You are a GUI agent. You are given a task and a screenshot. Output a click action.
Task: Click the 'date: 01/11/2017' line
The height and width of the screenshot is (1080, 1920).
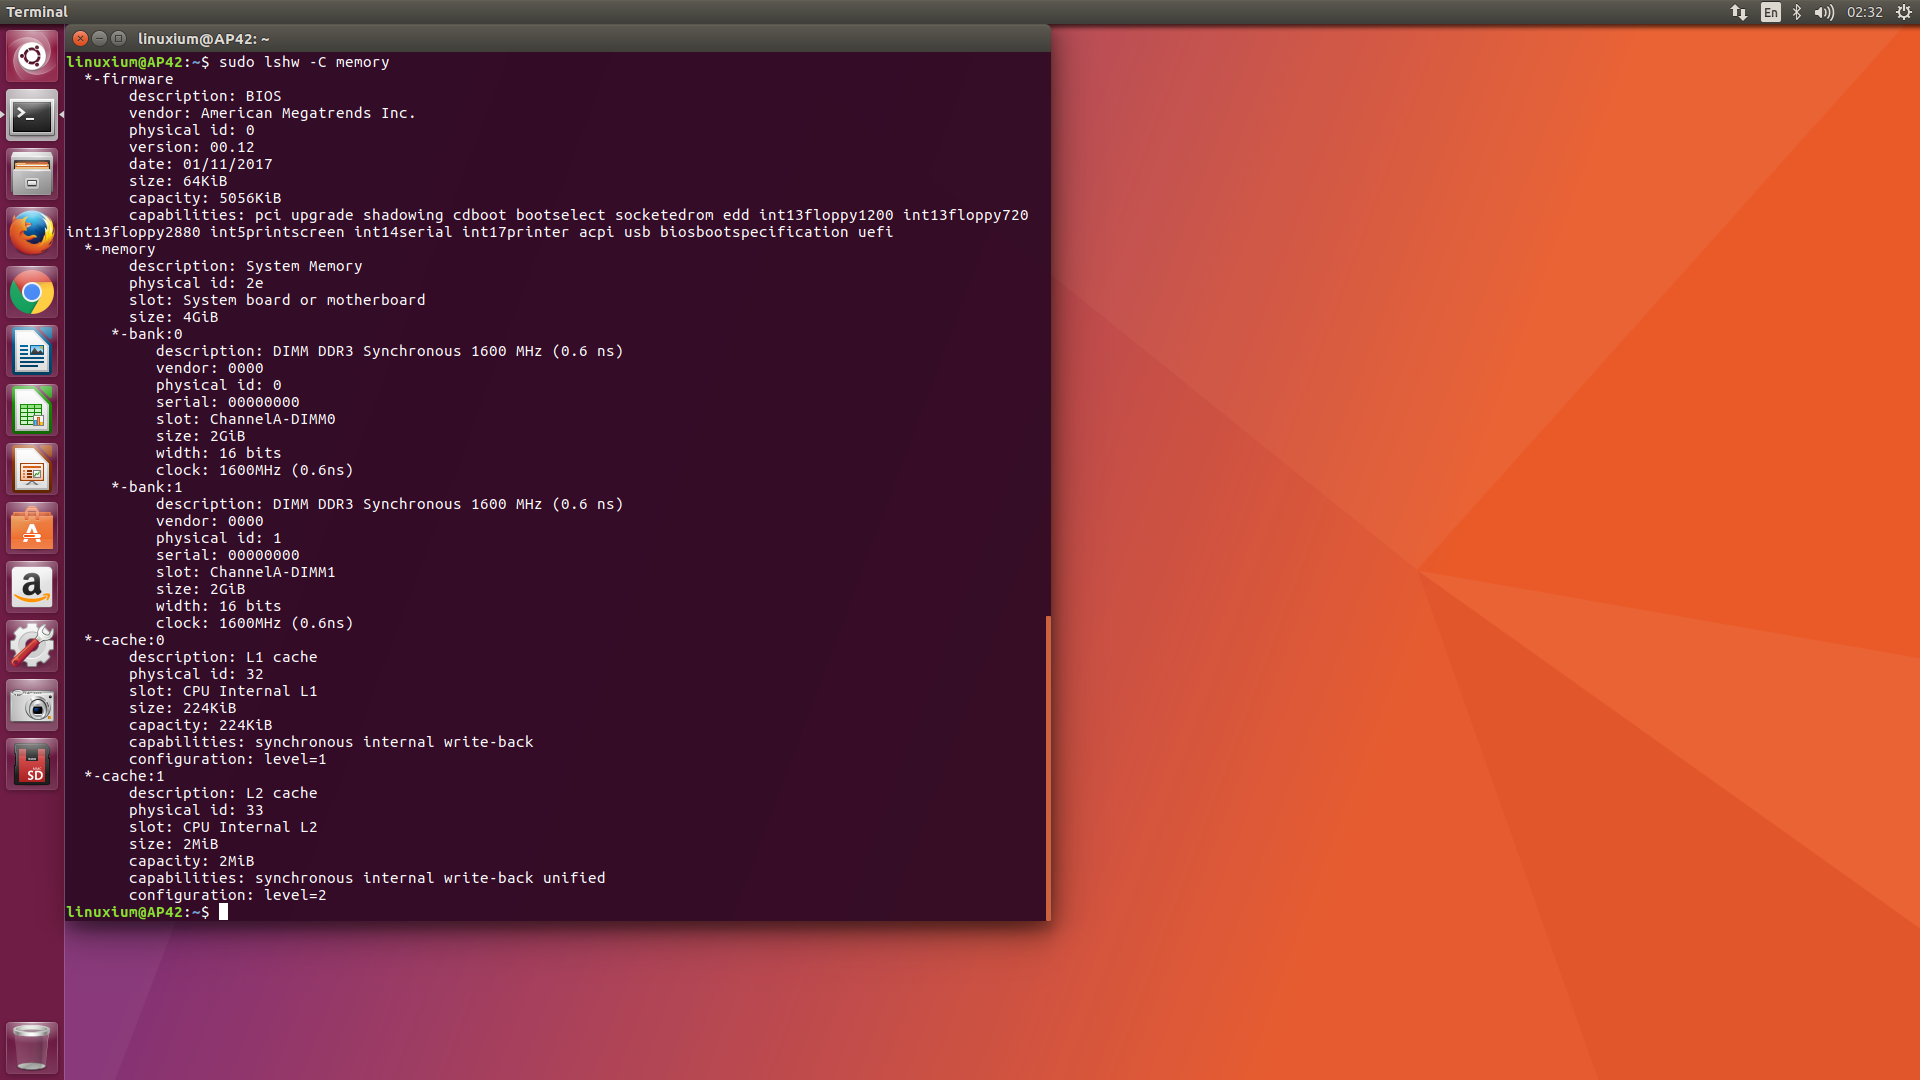200,164
